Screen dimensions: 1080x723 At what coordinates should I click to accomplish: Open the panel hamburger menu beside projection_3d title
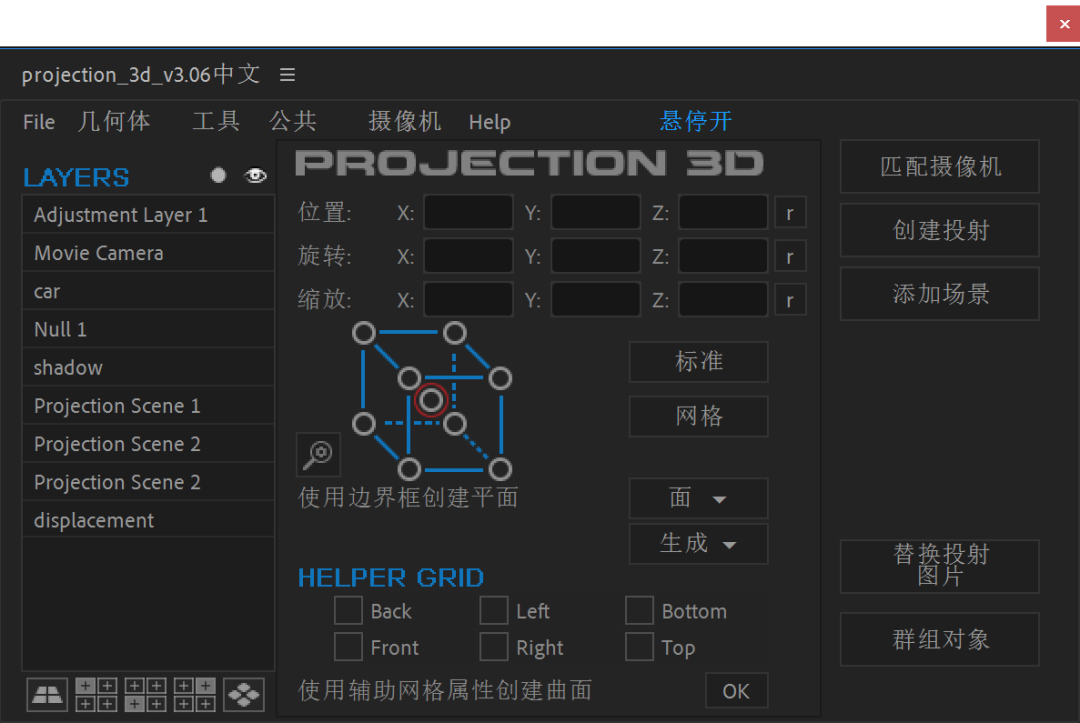[287, 74]
